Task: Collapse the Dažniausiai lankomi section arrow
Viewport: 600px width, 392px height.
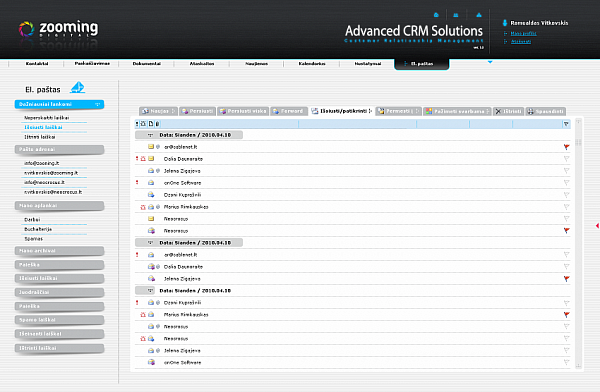Action: pyautogui.click(x=98, y=104)
